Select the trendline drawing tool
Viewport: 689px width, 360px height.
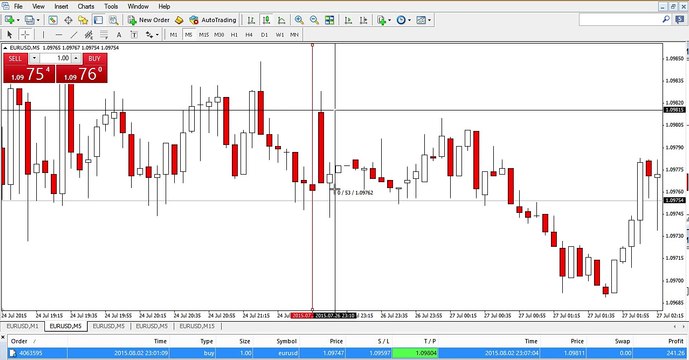[x=74, y=34]
